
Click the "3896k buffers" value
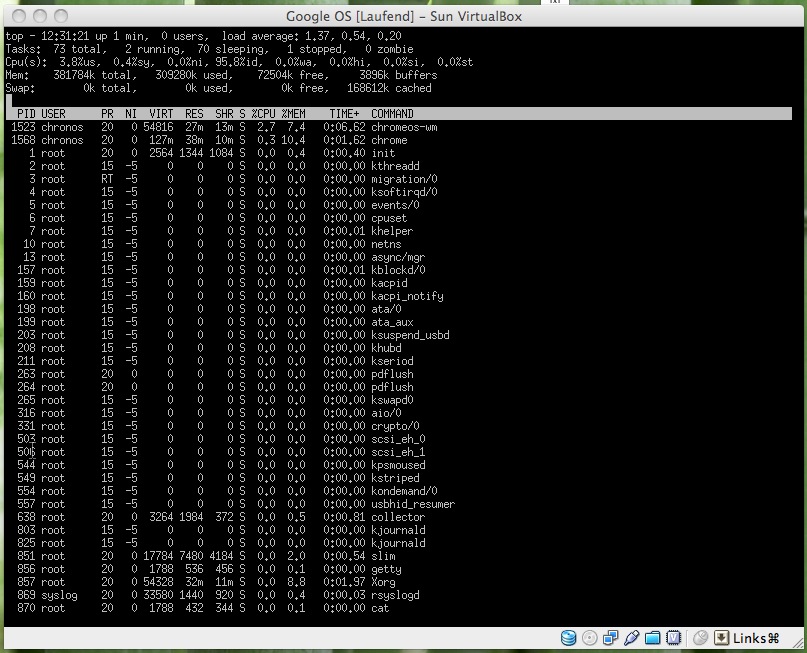[x=398, y=75]
